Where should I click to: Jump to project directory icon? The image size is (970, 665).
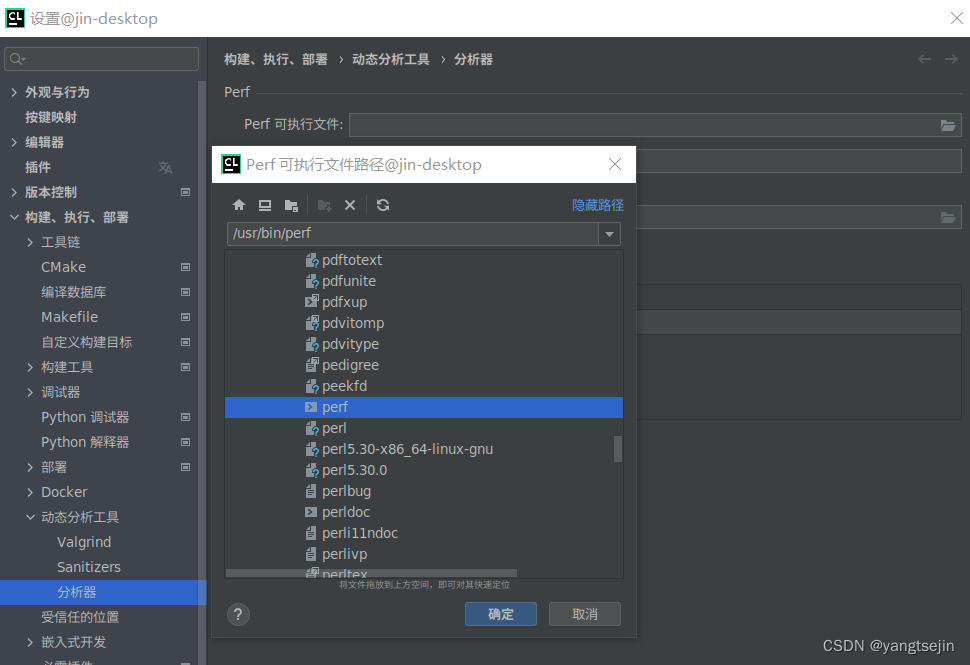[291, 205]
